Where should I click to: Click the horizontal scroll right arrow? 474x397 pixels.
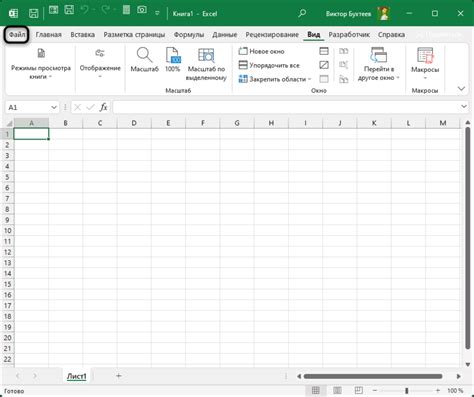(458, 376)
